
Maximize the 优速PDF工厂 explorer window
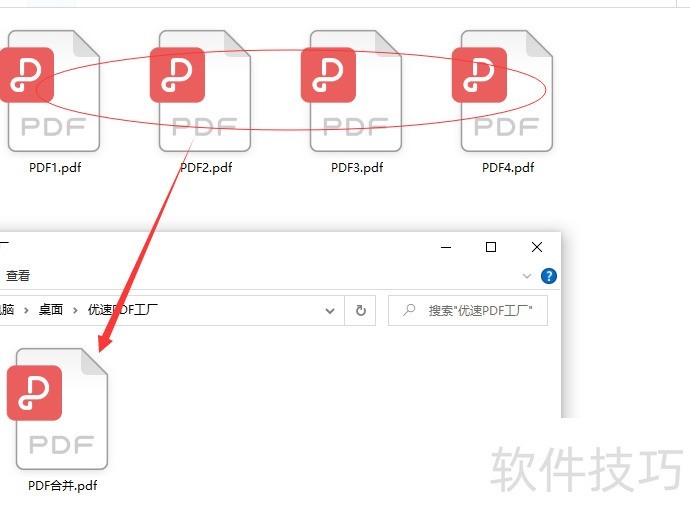(x=491, y=247)
